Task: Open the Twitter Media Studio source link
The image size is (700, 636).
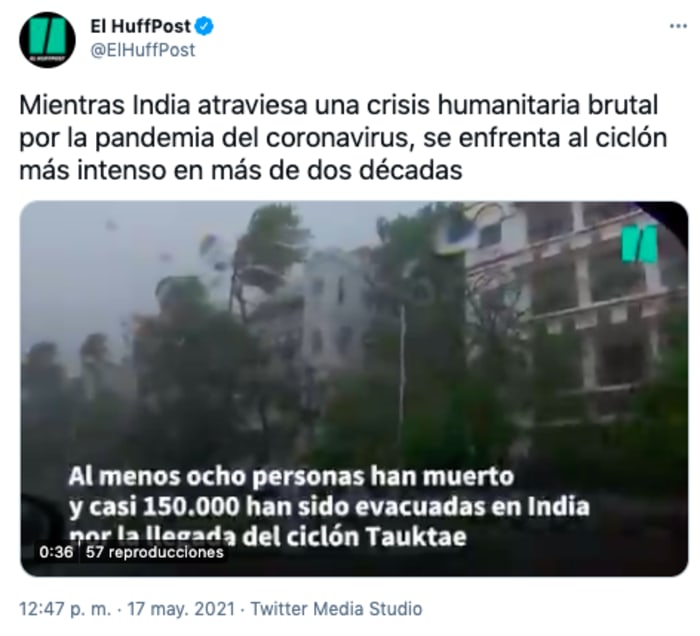Action: [x=336, y=609]
